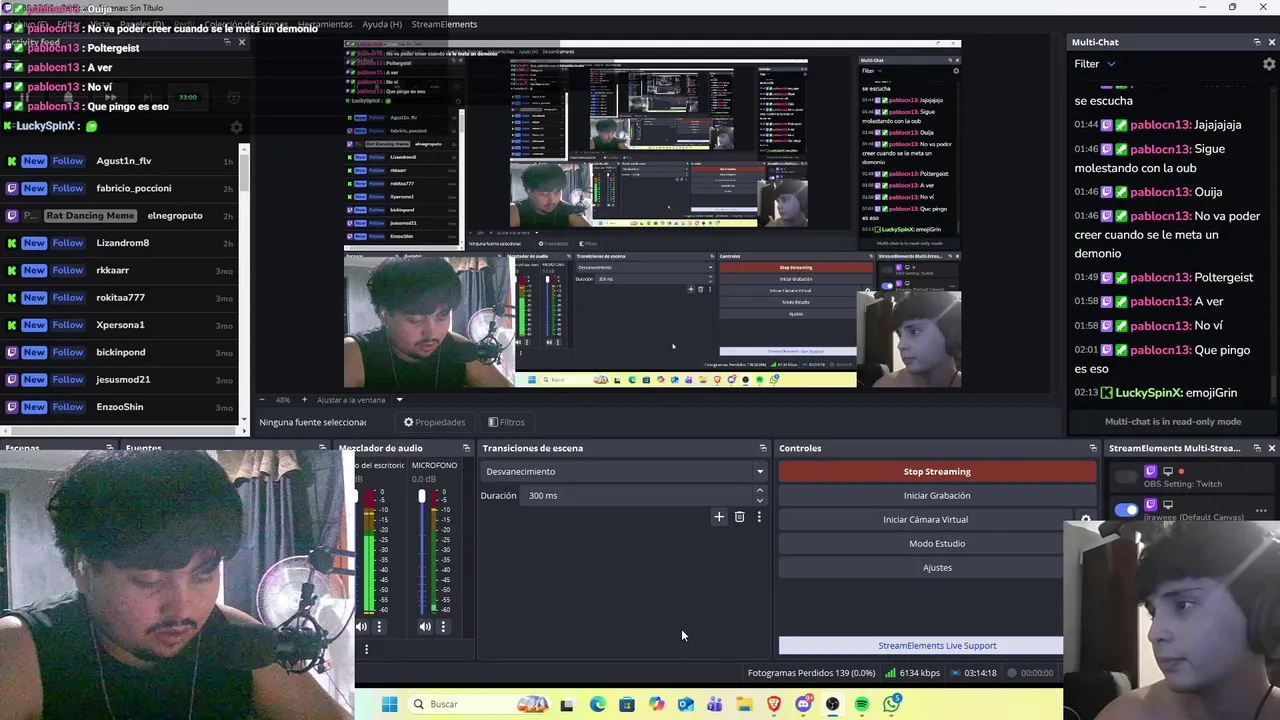
Task: Click the Duración 300 ms field
Action: [x=638, y=495]
